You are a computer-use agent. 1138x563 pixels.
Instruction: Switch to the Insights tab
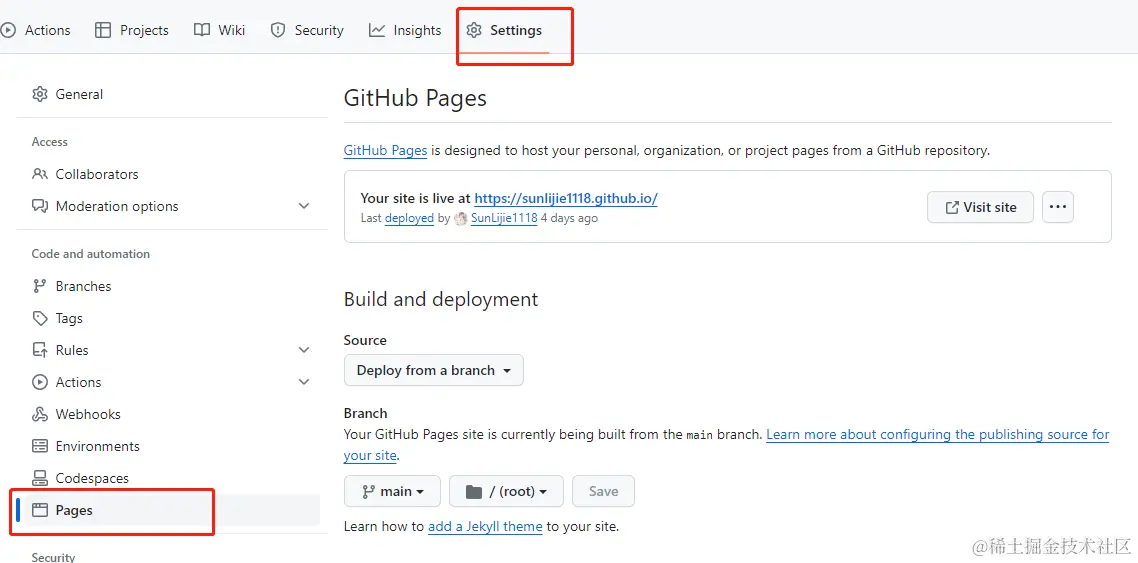(x=405, y=30)
